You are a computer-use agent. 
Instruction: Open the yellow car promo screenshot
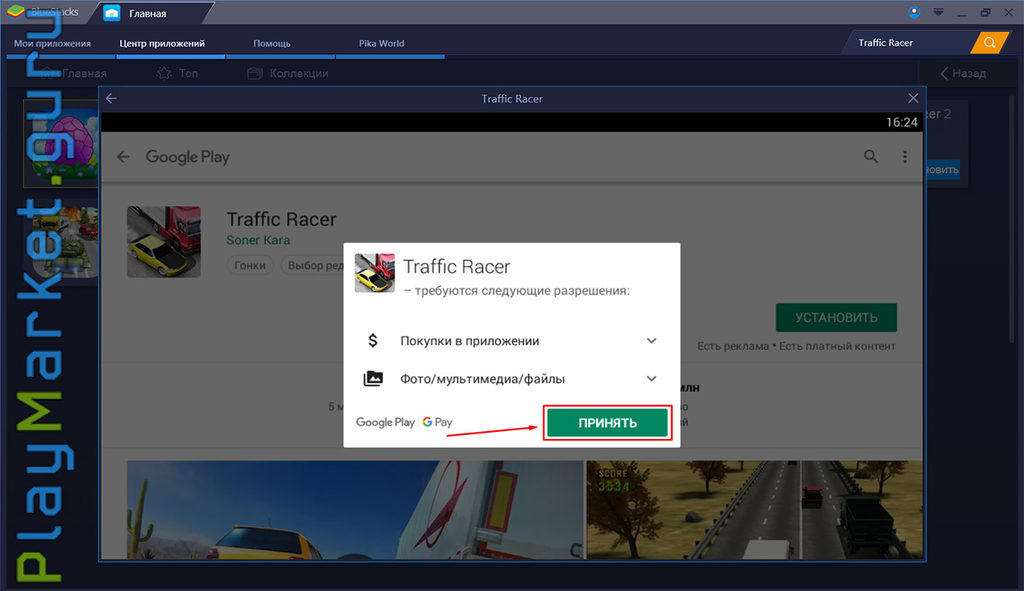[x=355, y=510]
